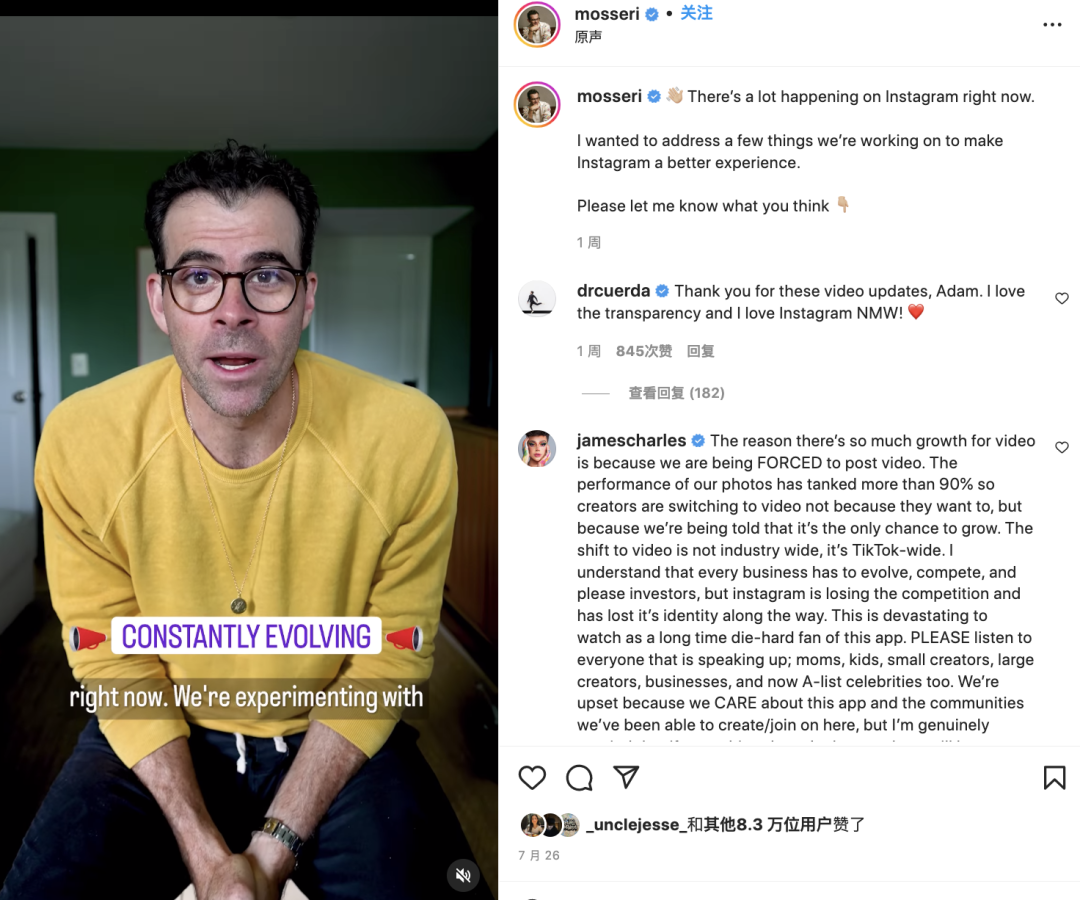Save post with the bookmark icon
The height and width of the screenshot is (900, 1080).
tap(1055, 778)
